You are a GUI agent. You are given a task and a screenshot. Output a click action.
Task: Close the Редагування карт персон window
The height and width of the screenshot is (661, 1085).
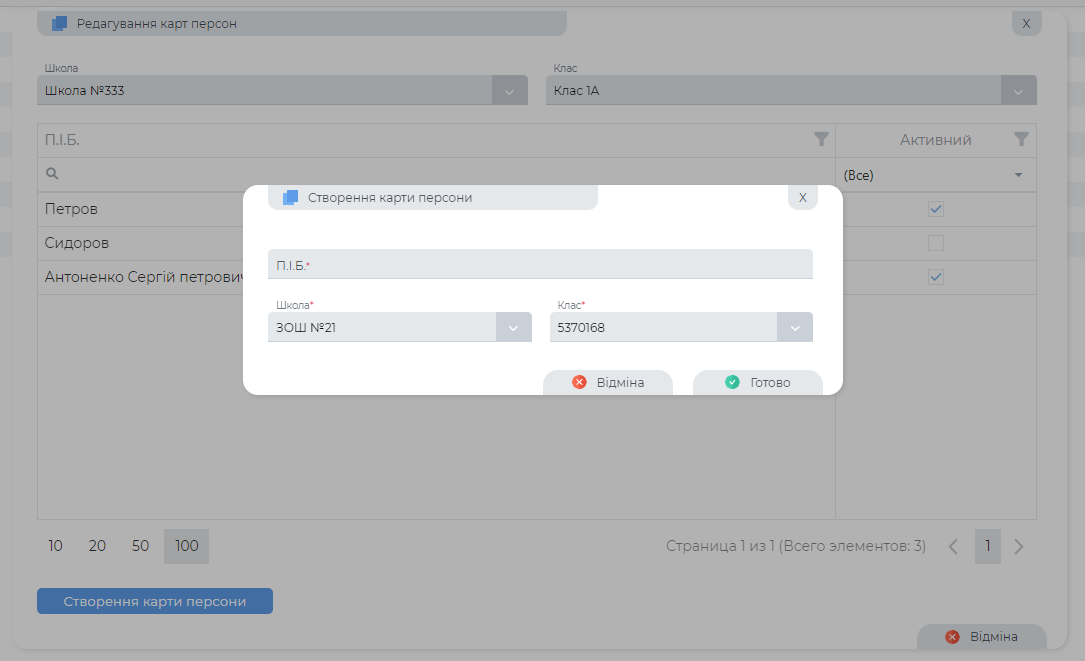tap(1026, 23)
